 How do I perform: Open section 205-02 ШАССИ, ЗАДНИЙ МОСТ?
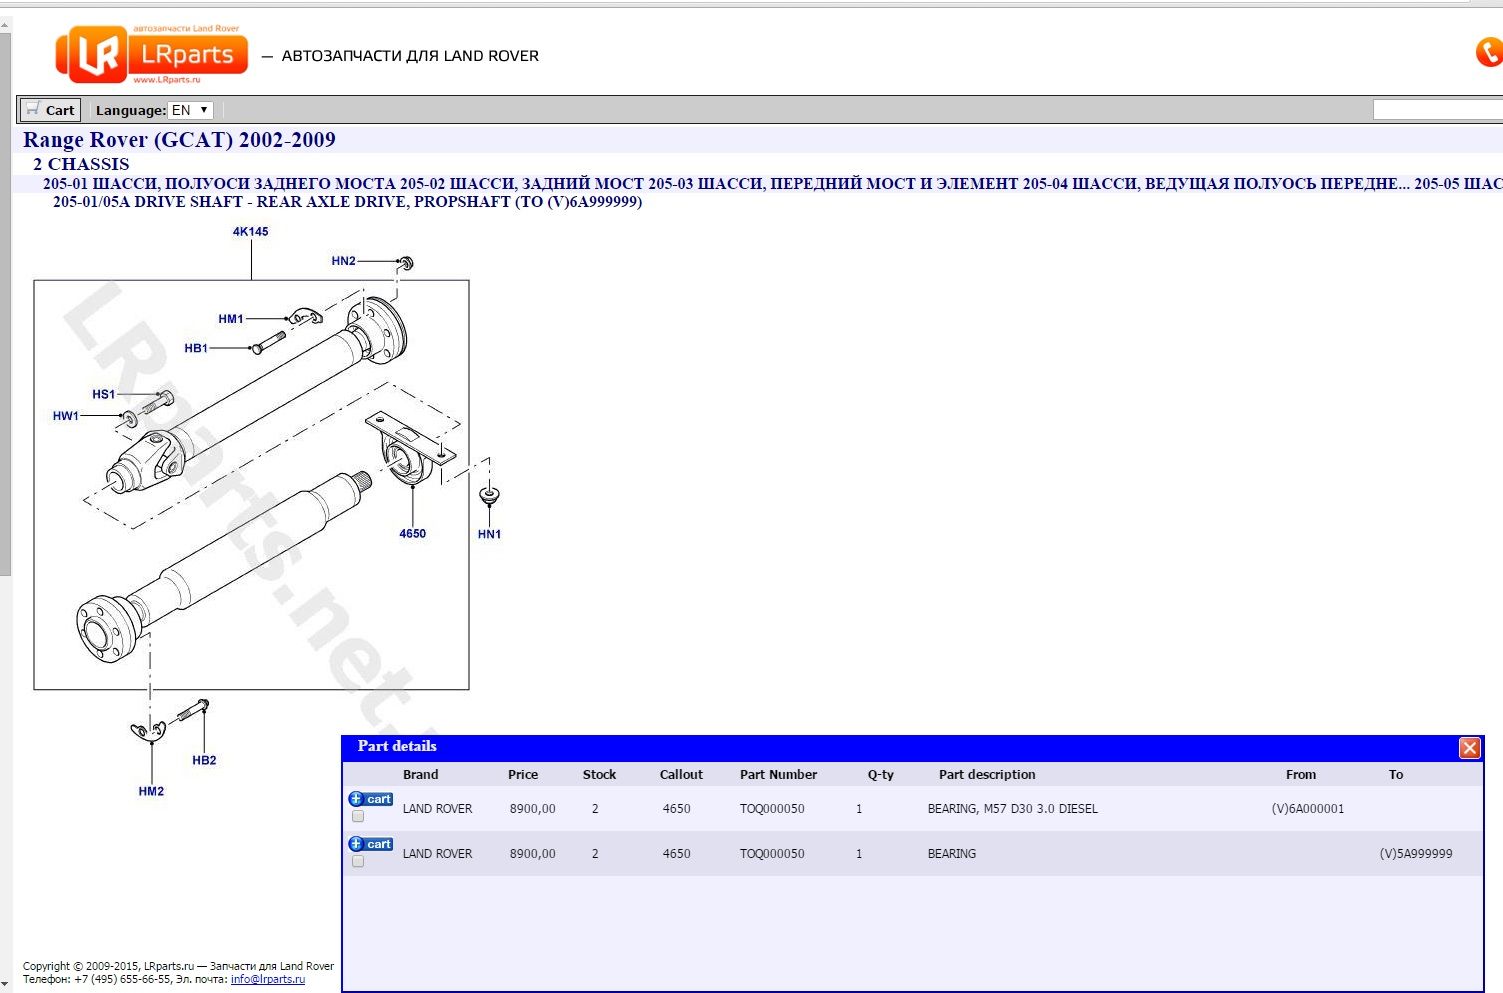(x=522, y=184)
